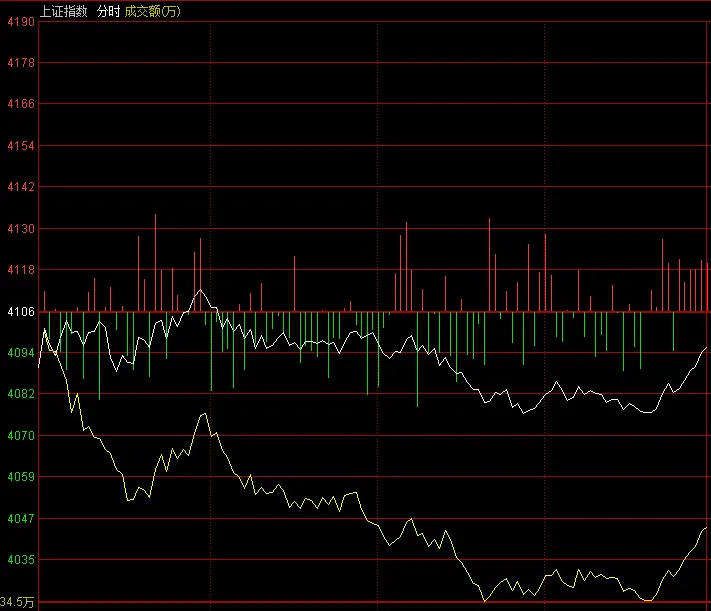Click the 34.5万 volume label
The height and width of the screenshot is (611, 711).
pos(17,602)
